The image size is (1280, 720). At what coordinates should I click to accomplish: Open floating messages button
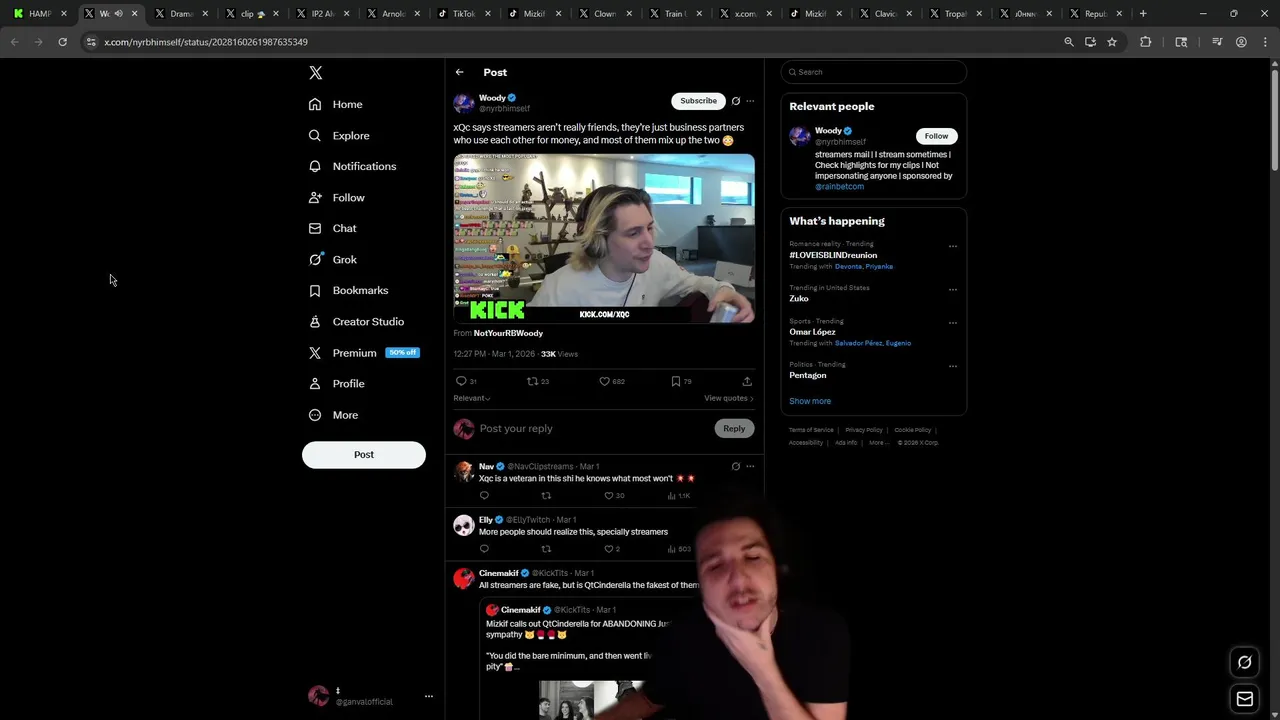click(1245, 699)
